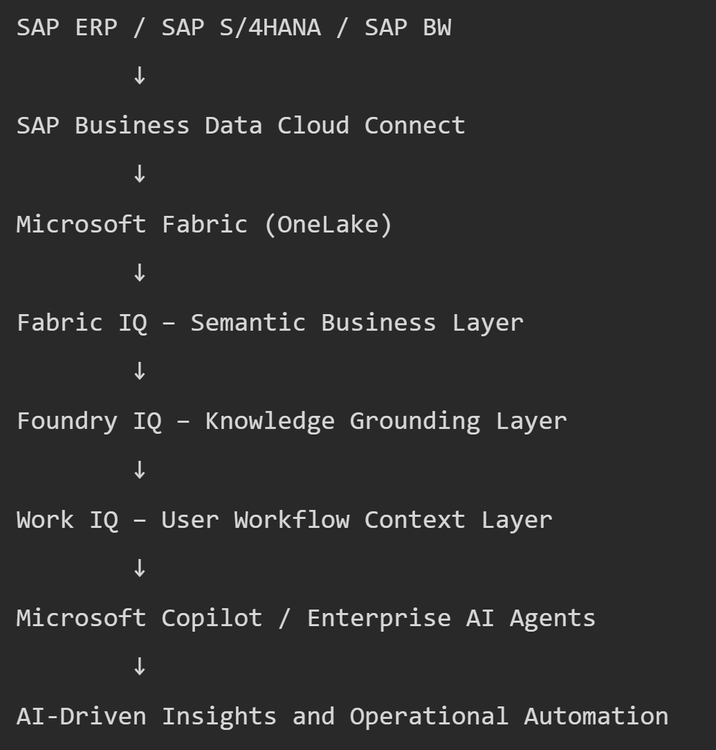Click the Foundry IQ text
This screenshot has width=716, height=750.
pyautogui.click(x=89, y=420)
